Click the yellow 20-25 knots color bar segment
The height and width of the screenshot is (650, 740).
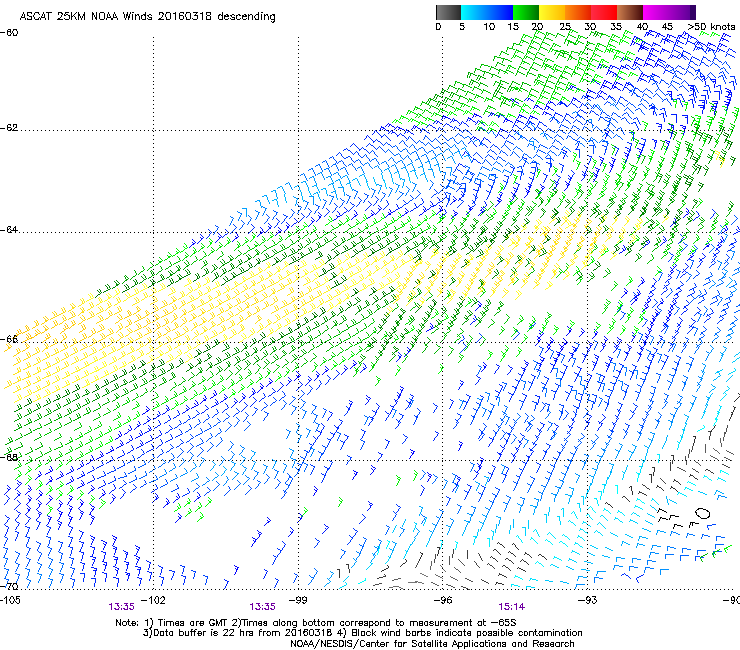(x=552, y=12)
